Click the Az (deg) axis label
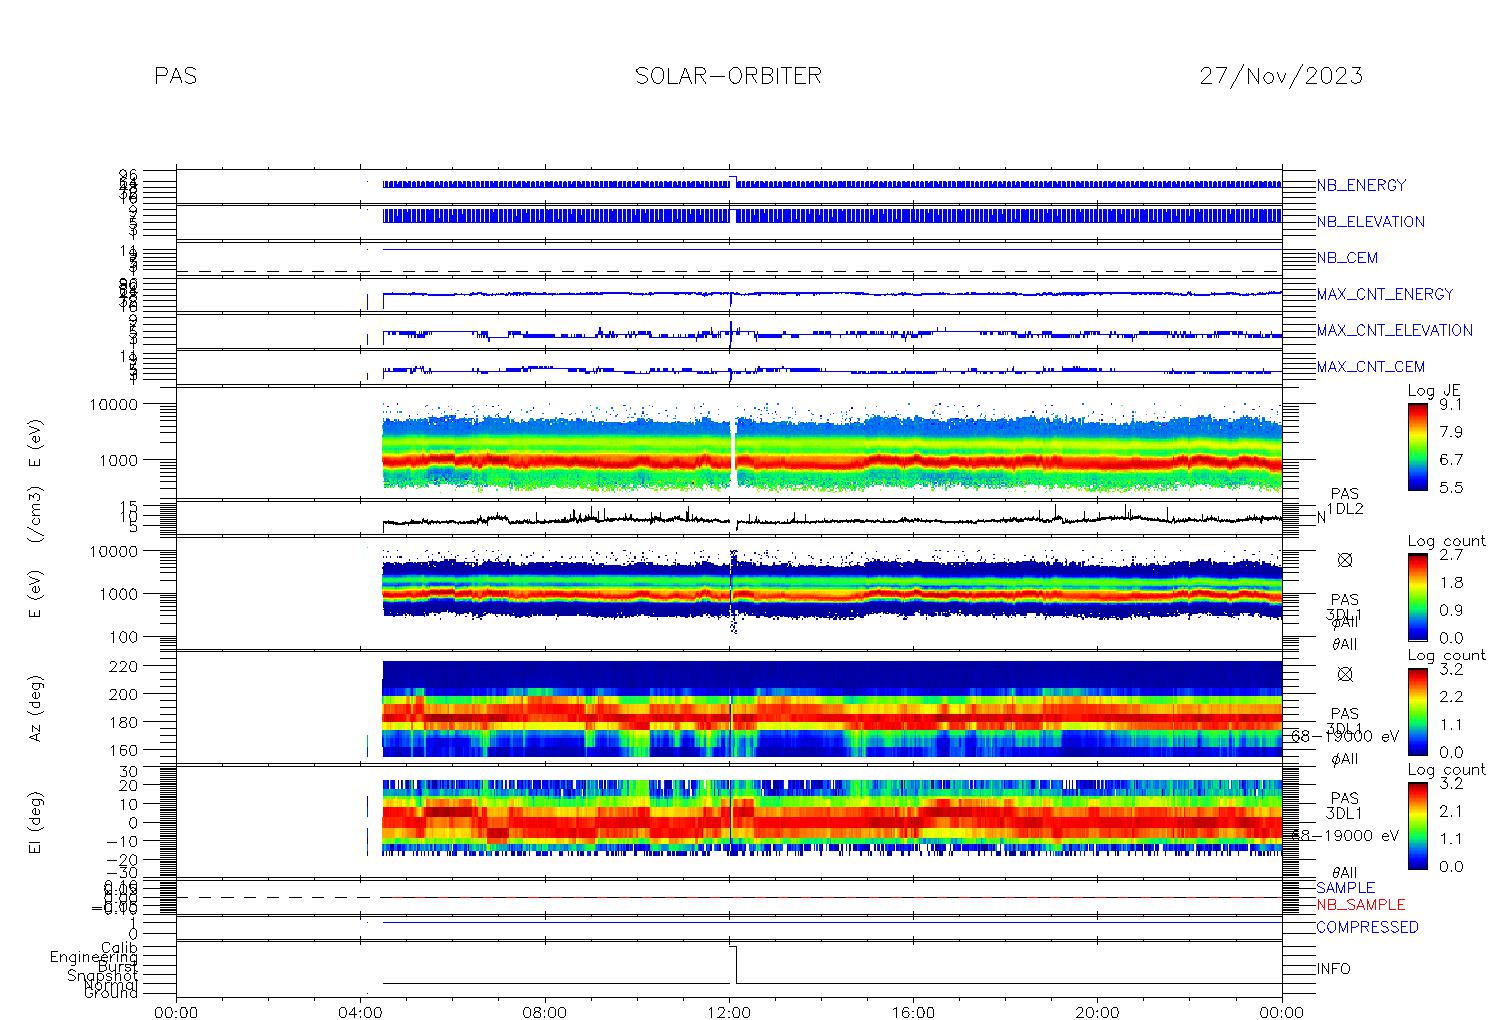Image resolution: width=1512 pixels, height=1020 pixels. pos(36,708)
